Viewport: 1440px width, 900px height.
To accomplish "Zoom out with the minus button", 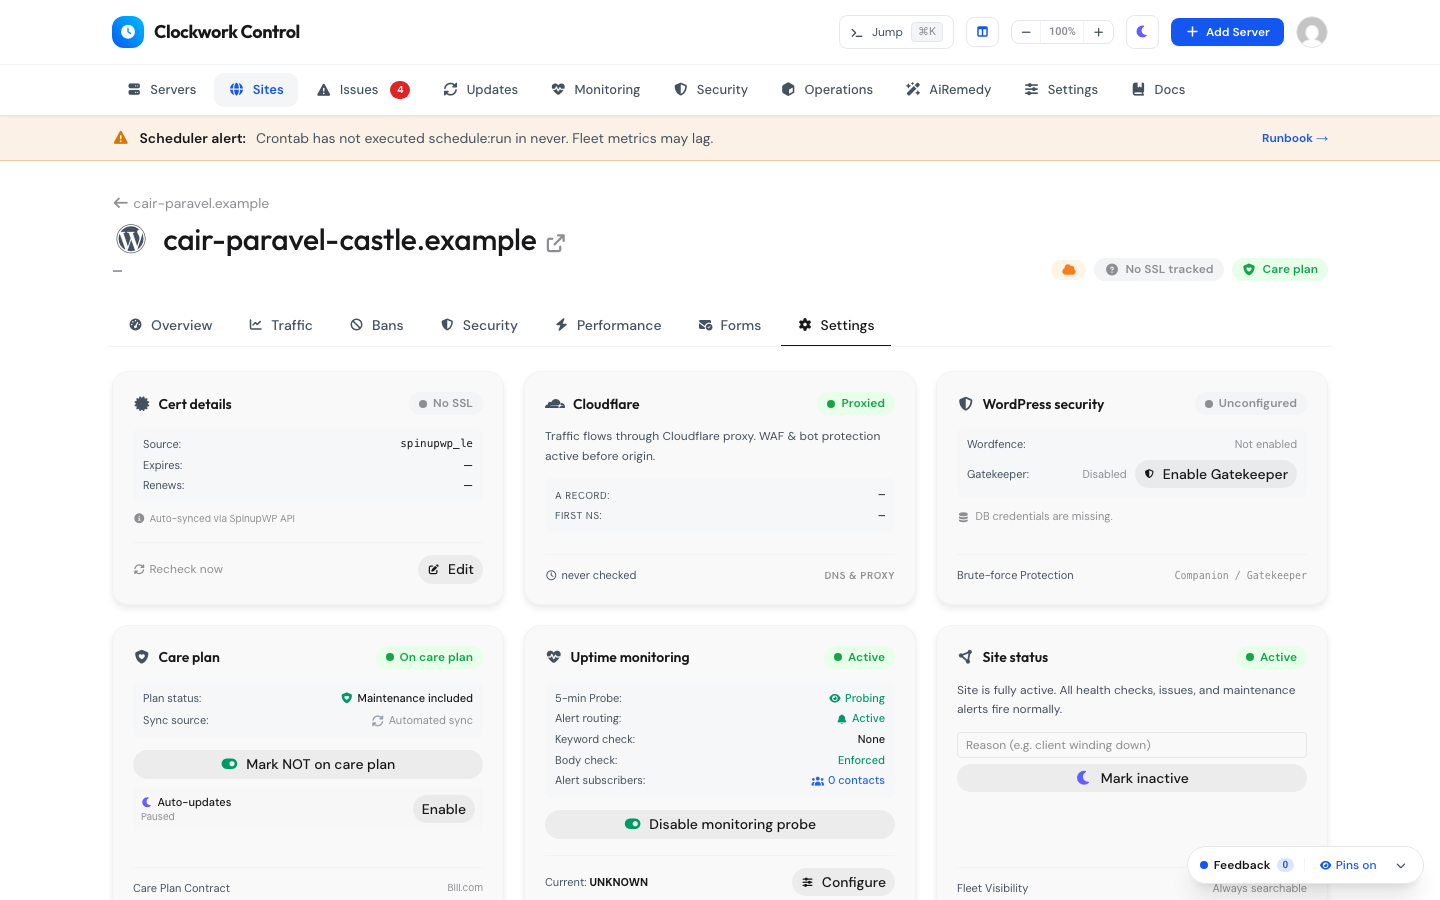I will click(x=1026, y=32).
